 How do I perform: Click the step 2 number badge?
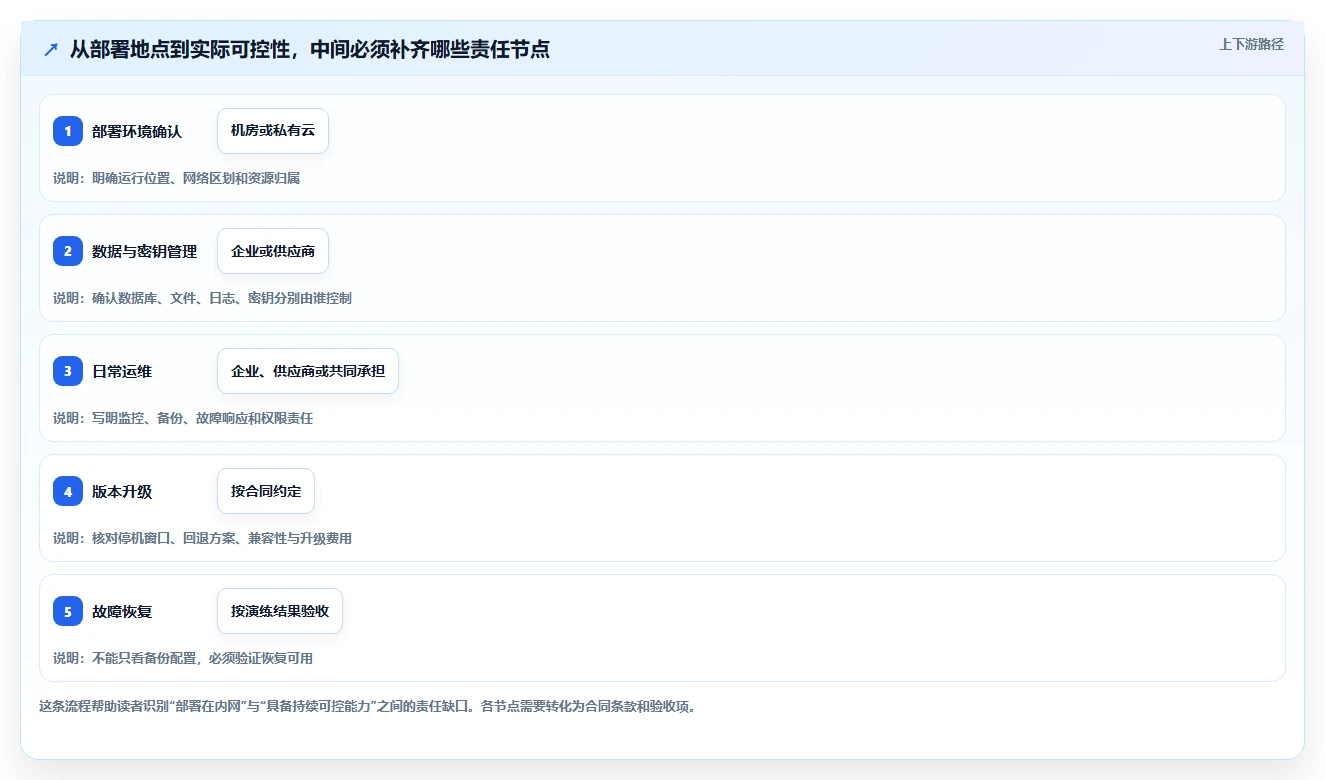(68, 251)
